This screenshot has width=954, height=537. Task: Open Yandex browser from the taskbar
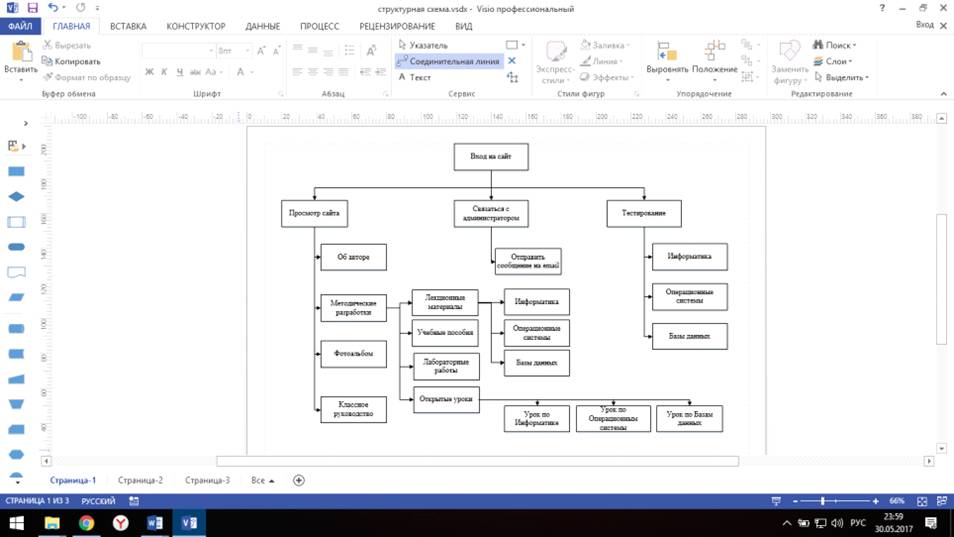tap(120, 523)
